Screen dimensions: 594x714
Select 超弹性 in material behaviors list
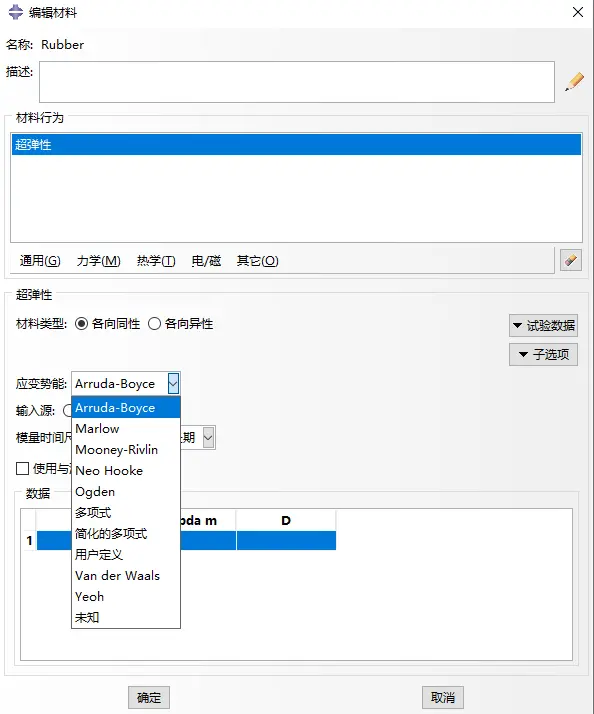pos(297,144)
